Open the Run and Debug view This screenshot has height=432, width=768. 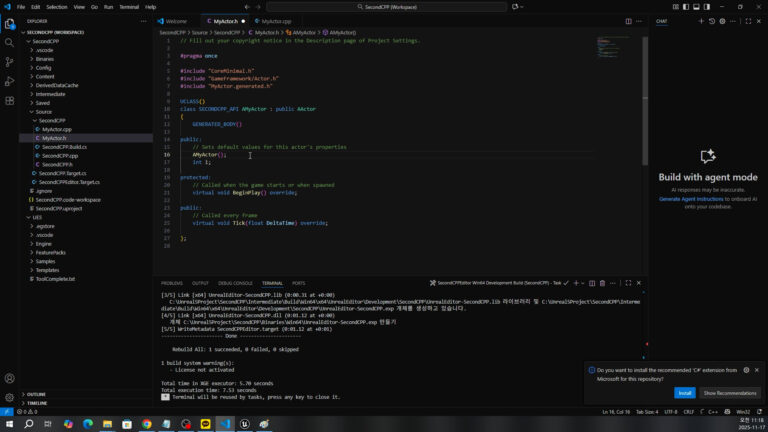[x=10, y=81]
